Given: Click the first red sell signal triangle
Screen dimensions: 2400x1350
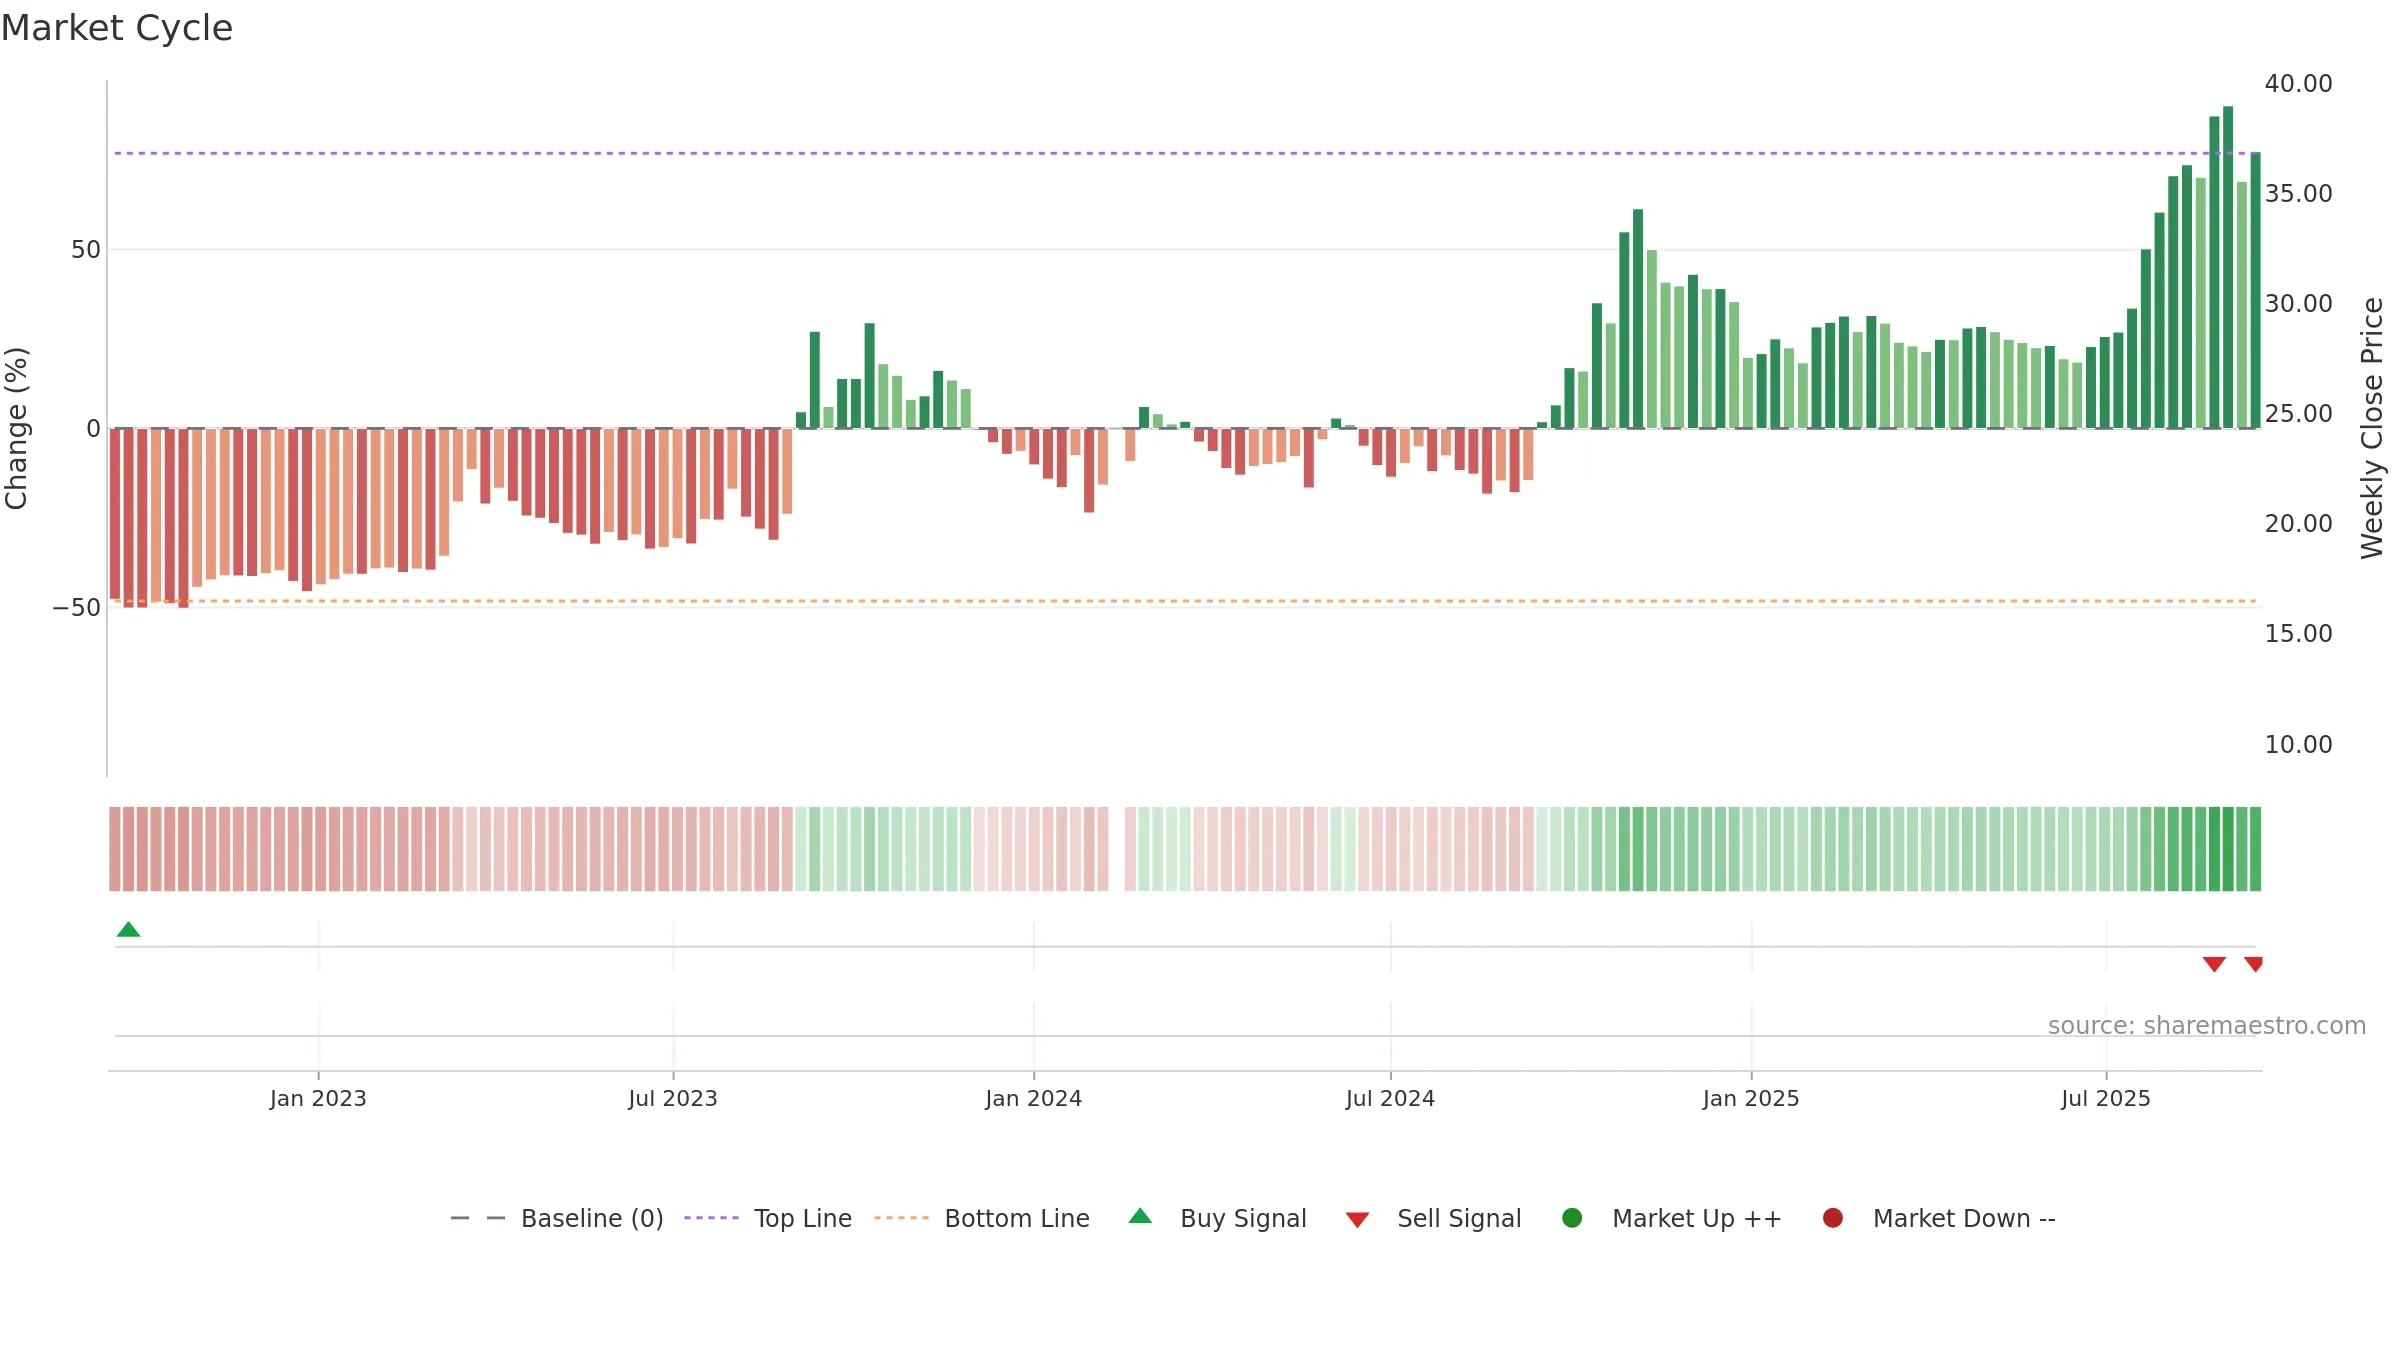Looking at the screenshot, I should click(2214, 964).
